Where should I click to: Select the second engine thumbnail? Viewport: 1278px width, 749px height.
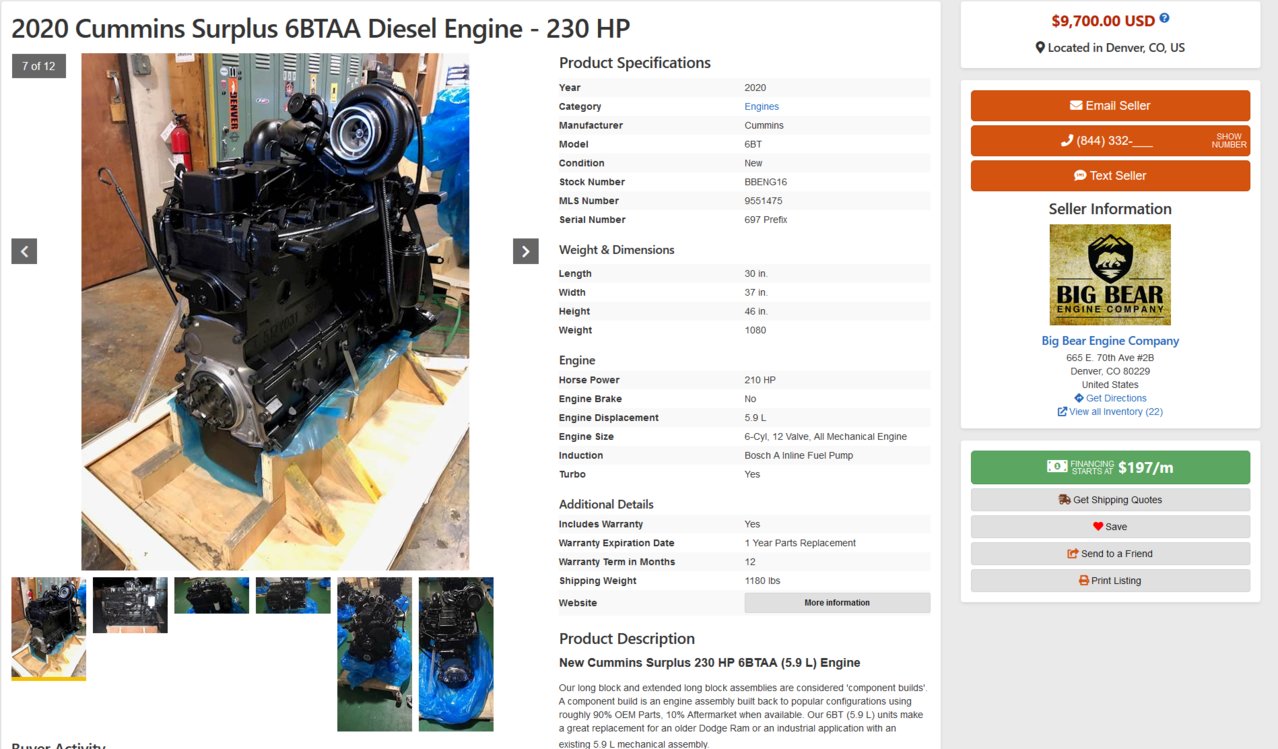(x=130, y=605)
